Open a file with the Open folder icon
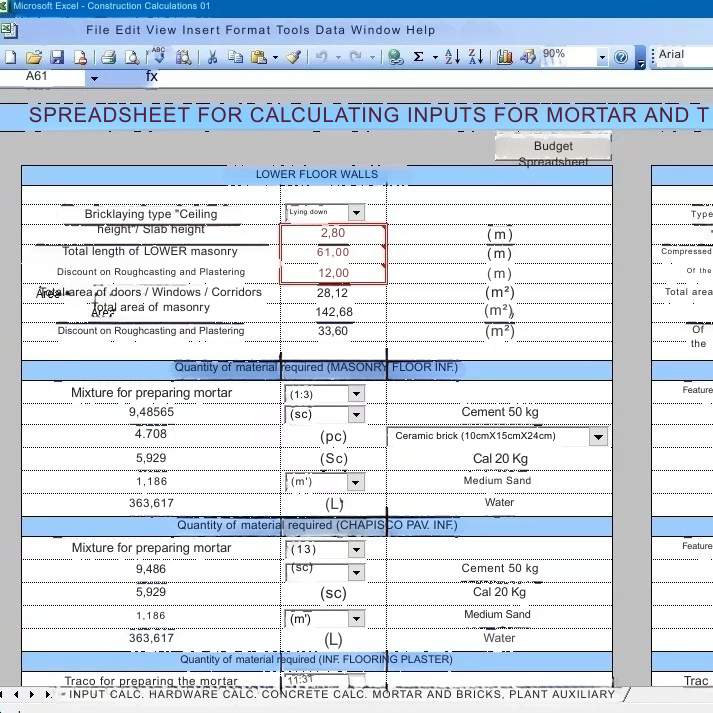Screen dimensions: 713x713 point(33,57)
